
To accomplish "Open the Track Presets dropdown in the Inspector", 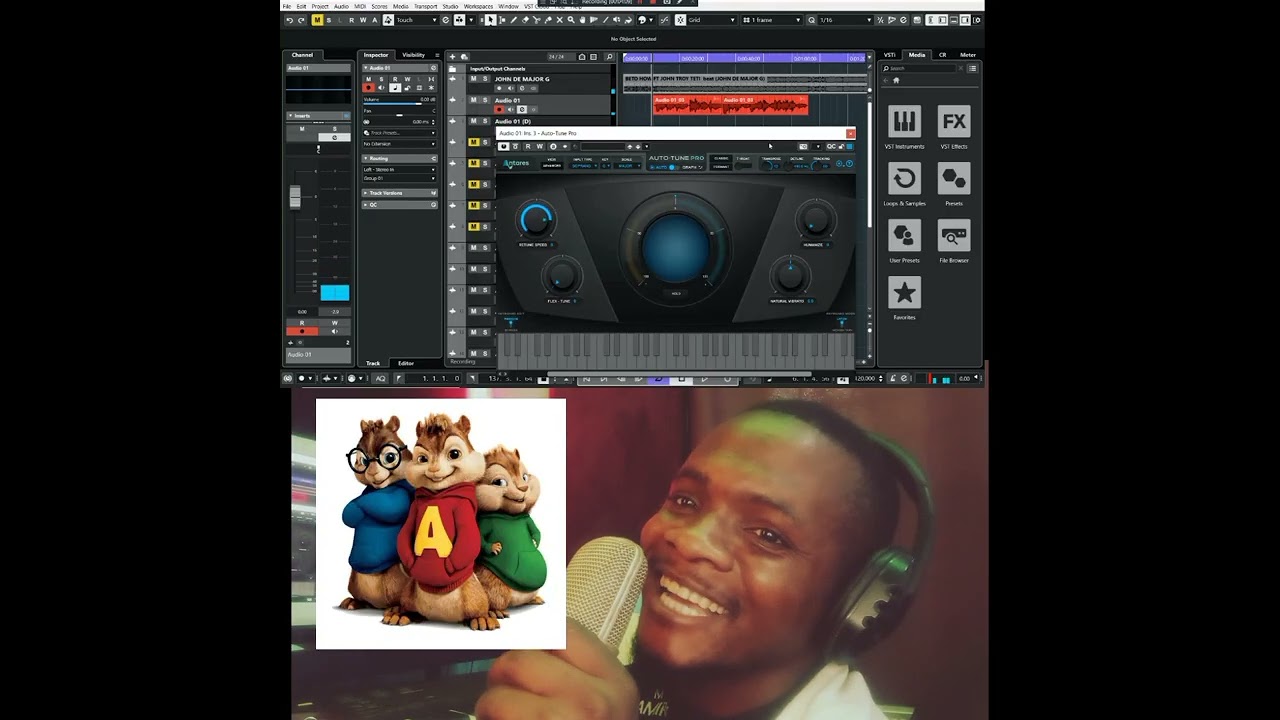I will point(399,133).
